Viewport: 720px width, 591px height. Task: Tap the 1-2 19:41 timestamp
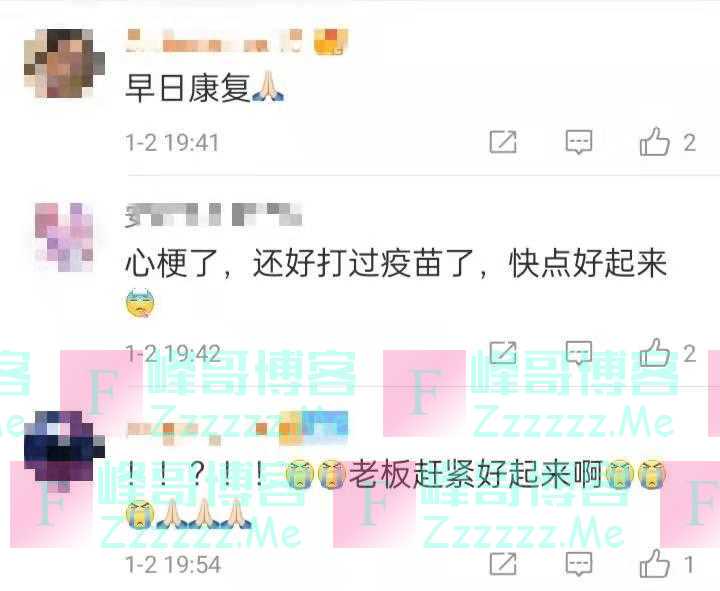click(x=173, y=142)
